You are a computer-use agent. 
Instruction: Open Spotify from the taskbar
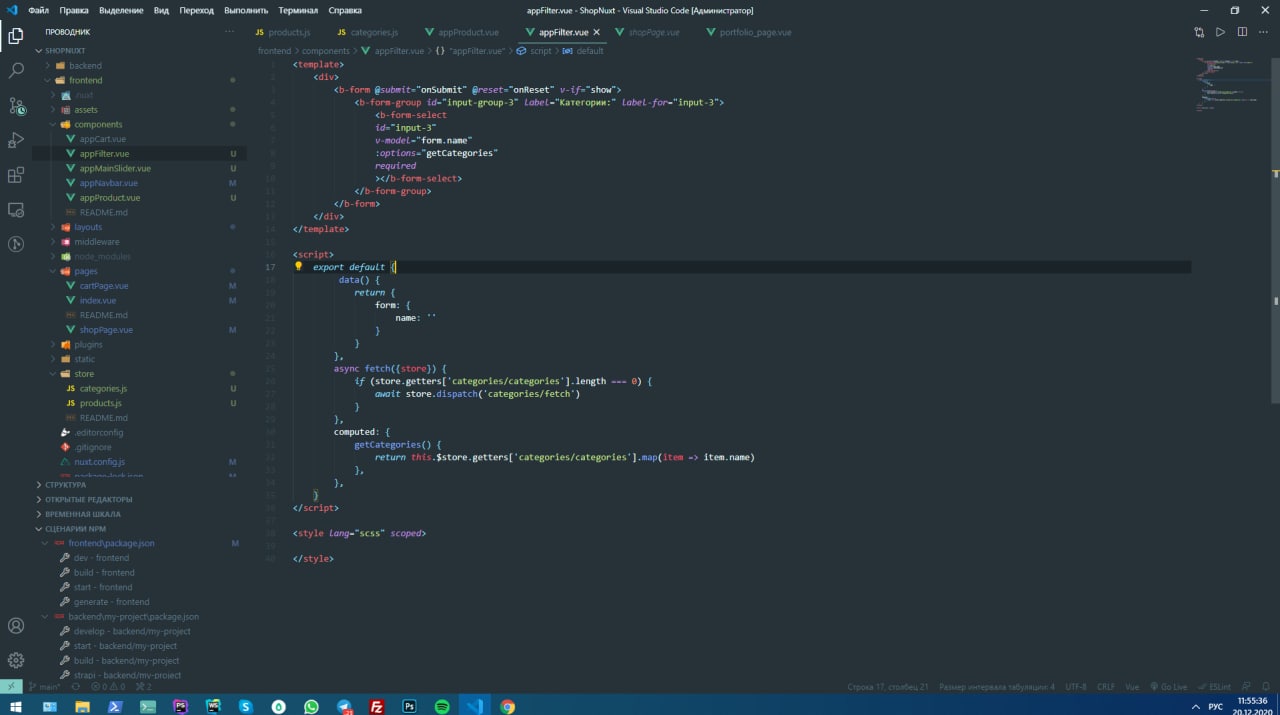coord(442,706)
